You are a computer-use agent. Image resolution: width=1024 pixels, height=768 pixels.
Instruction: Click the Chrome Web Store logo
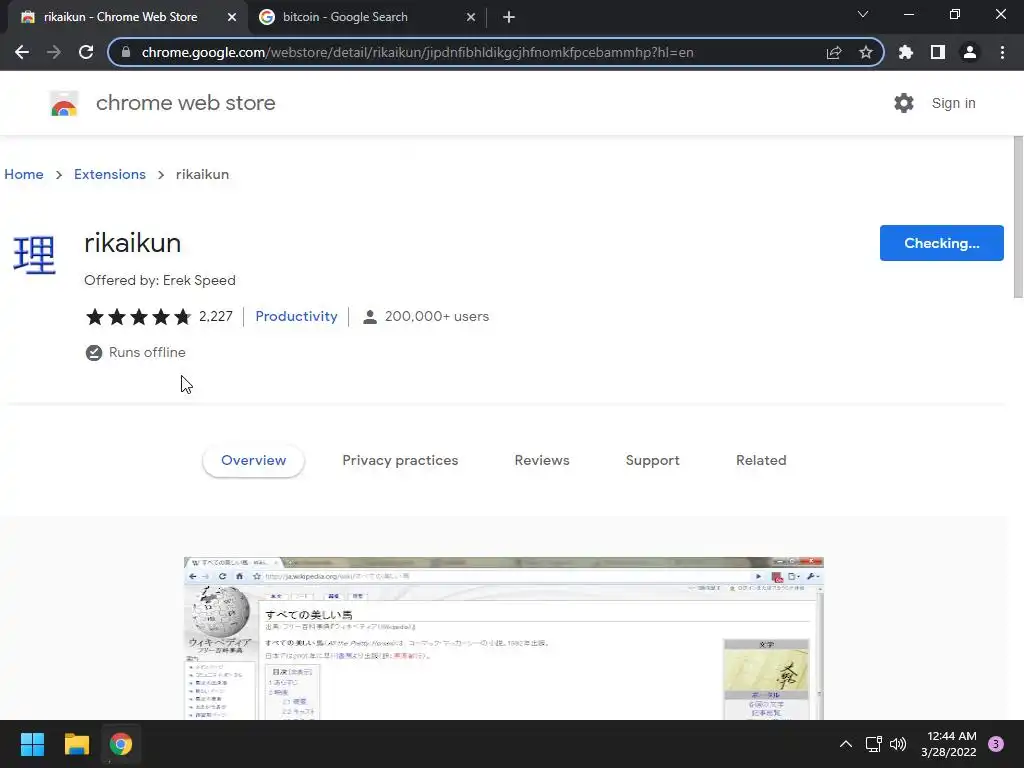(x=64, y=103)
